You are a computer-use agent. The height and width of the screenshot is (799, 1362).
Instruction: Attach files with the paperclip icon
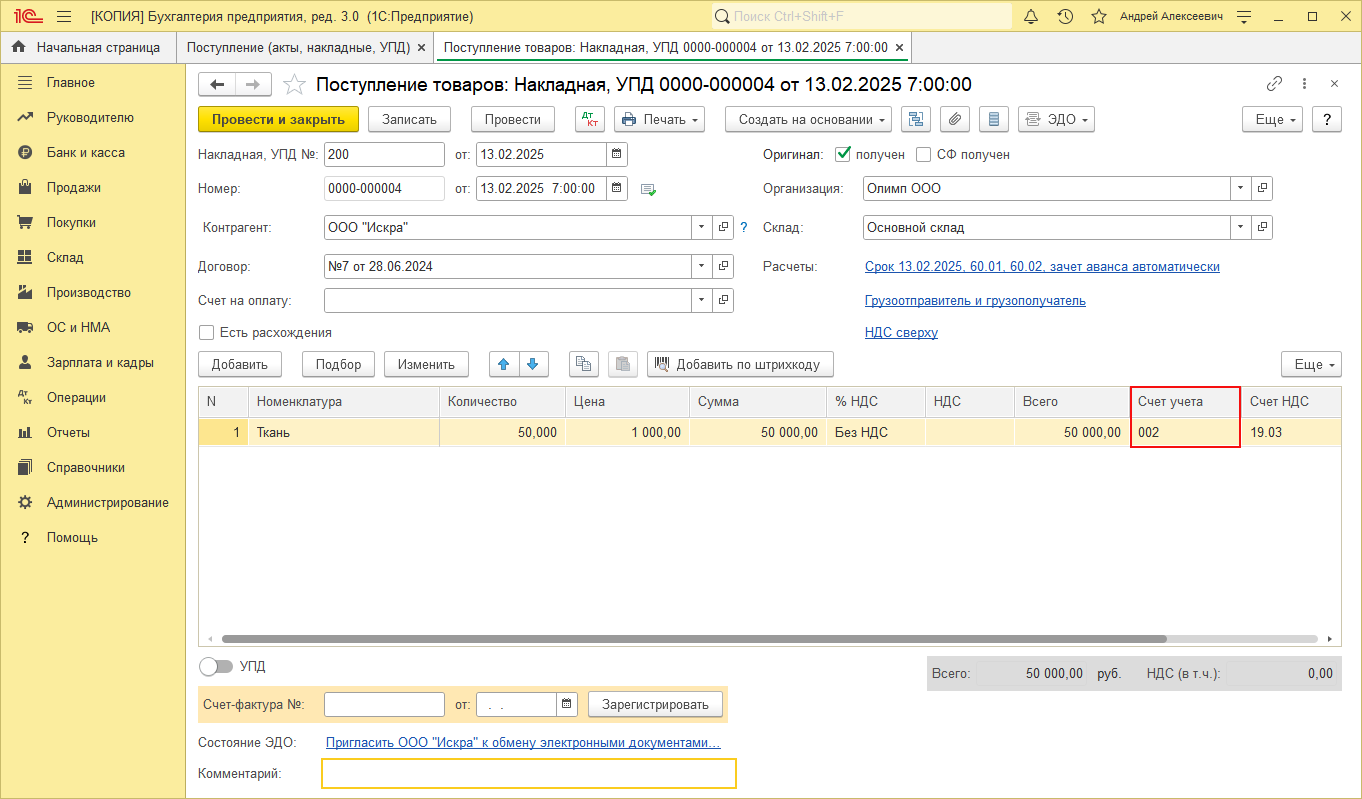click(955, 119)
